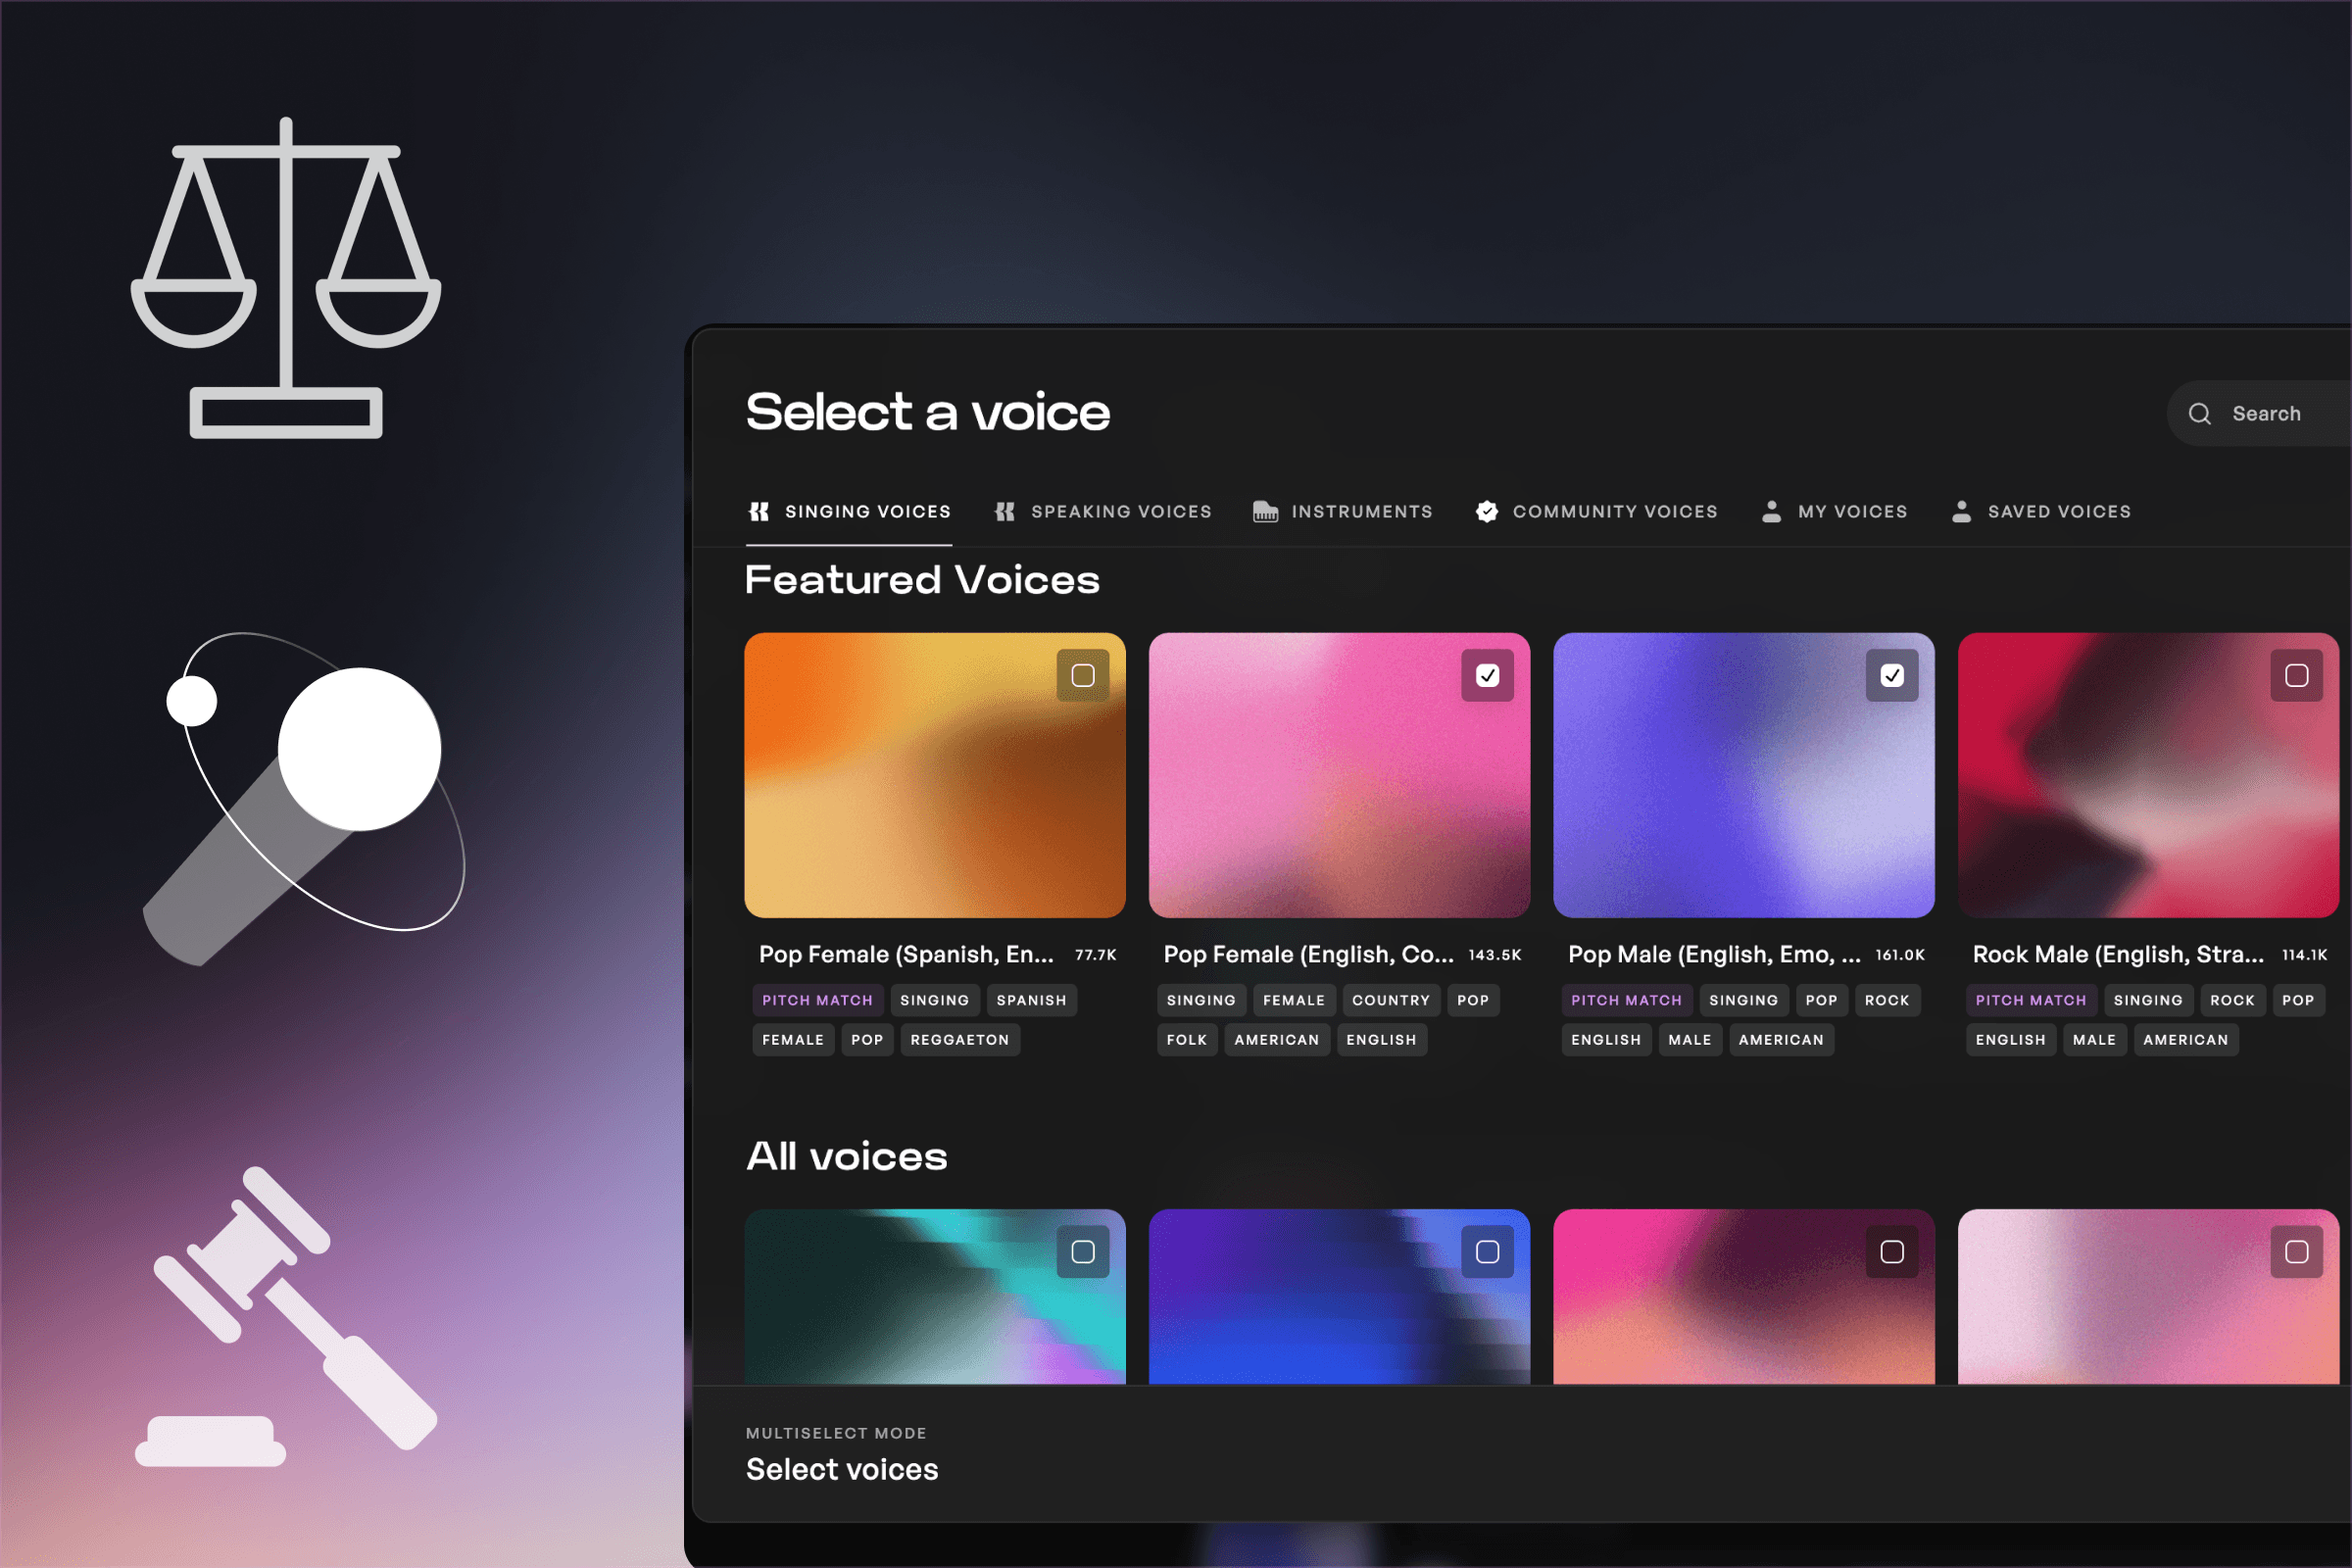
Task: Click Male tag on Rock Male card
Action: 2095,1041
